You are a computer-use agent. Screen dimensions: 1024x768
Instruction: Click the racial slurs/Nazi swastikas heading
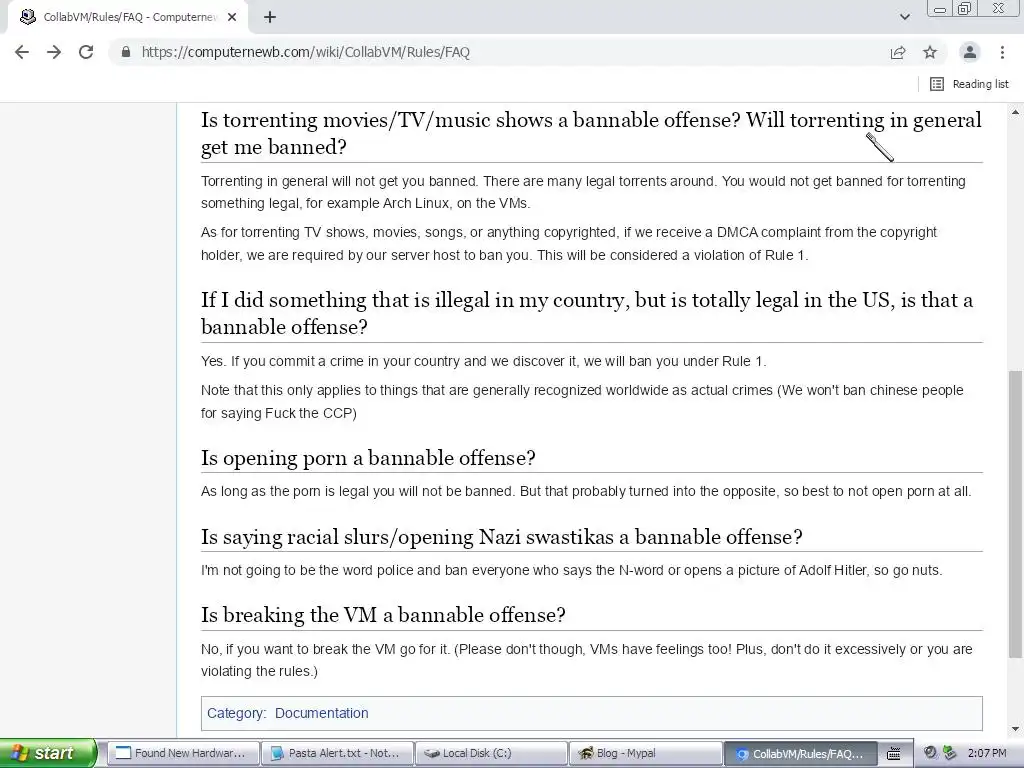point(502,537)
